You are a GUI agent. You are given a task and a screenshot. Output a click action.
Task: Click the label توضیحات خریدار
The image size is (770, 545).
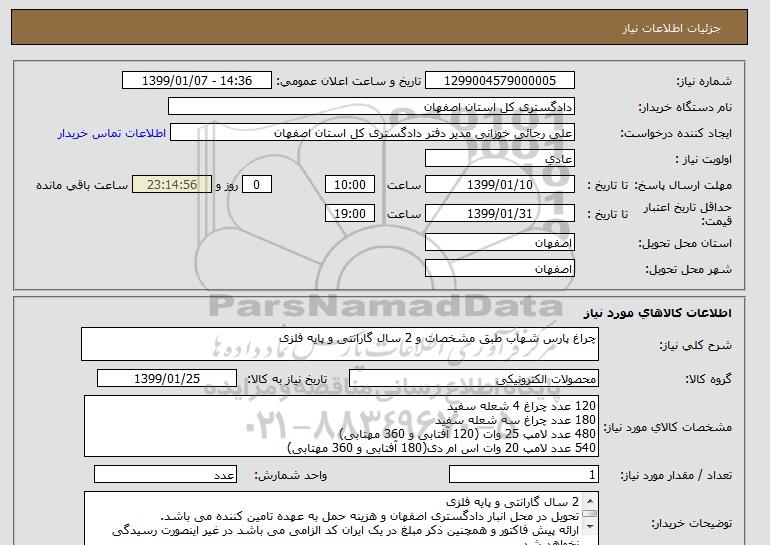click(x=691, y=523)
